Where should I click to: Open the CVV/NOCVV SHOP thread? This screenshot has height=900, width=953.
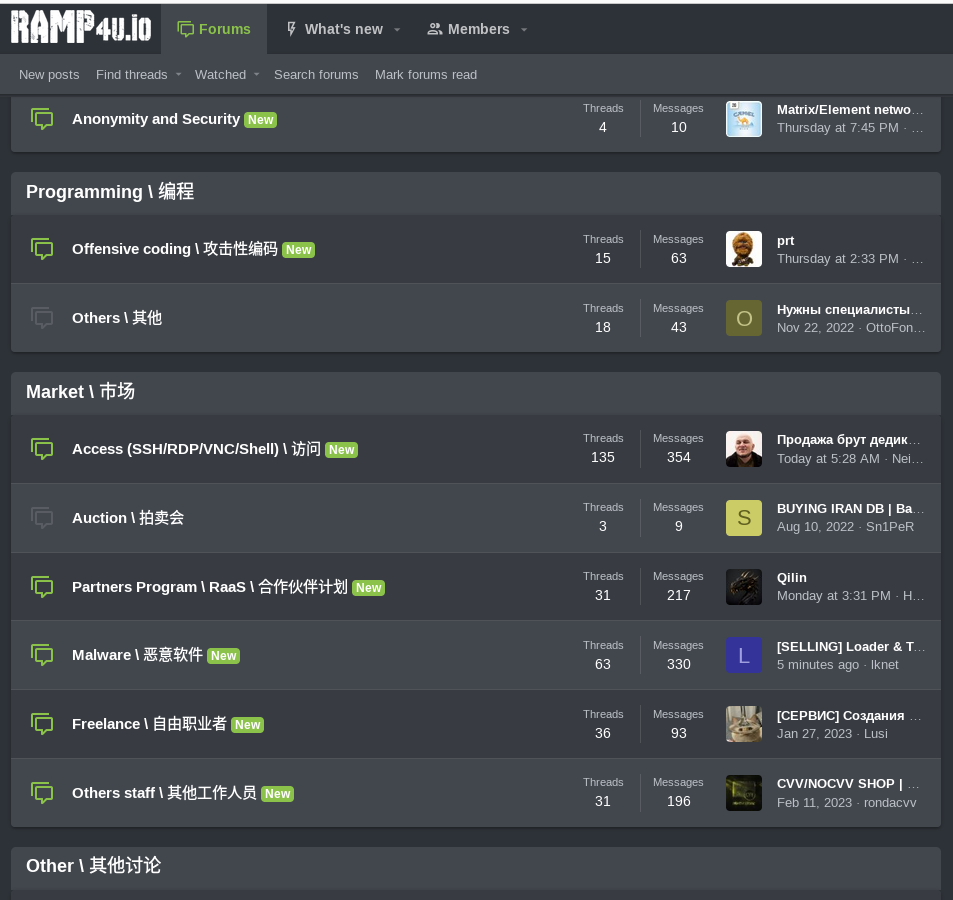(x=848, y=784)
